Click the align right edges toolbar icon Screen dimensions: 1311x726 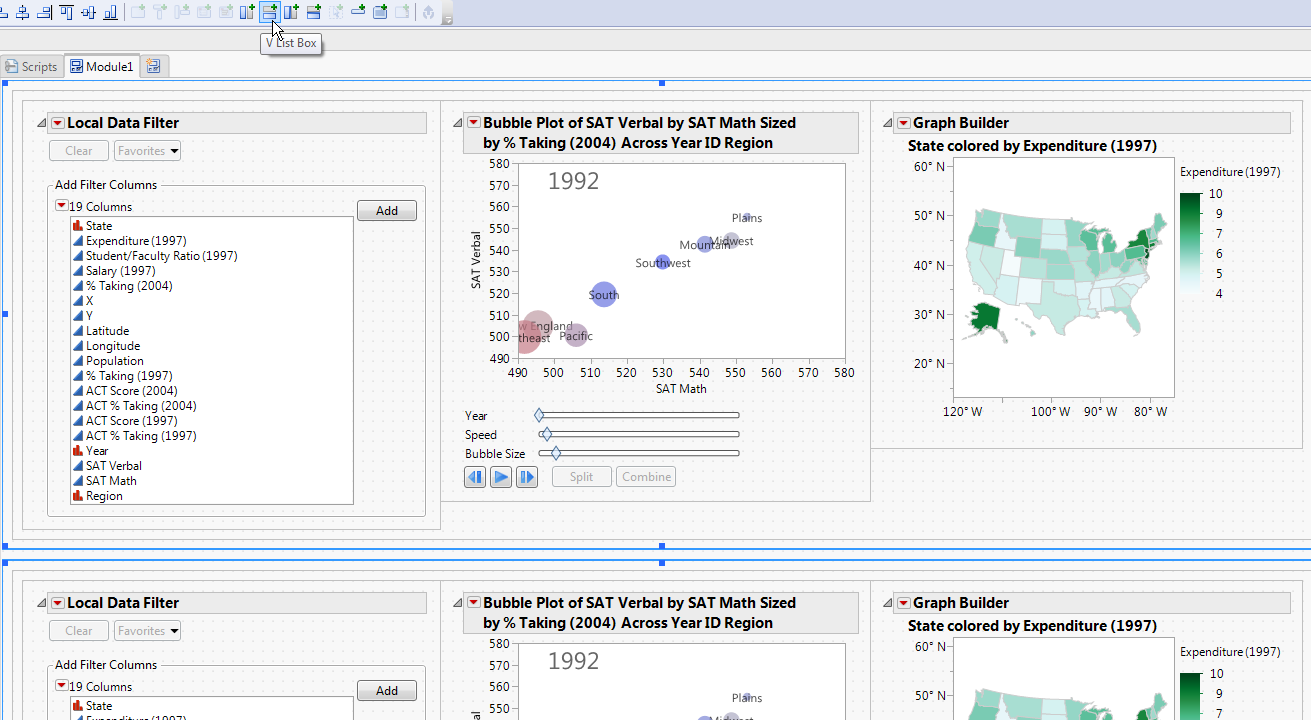click(x=43, y=12)
